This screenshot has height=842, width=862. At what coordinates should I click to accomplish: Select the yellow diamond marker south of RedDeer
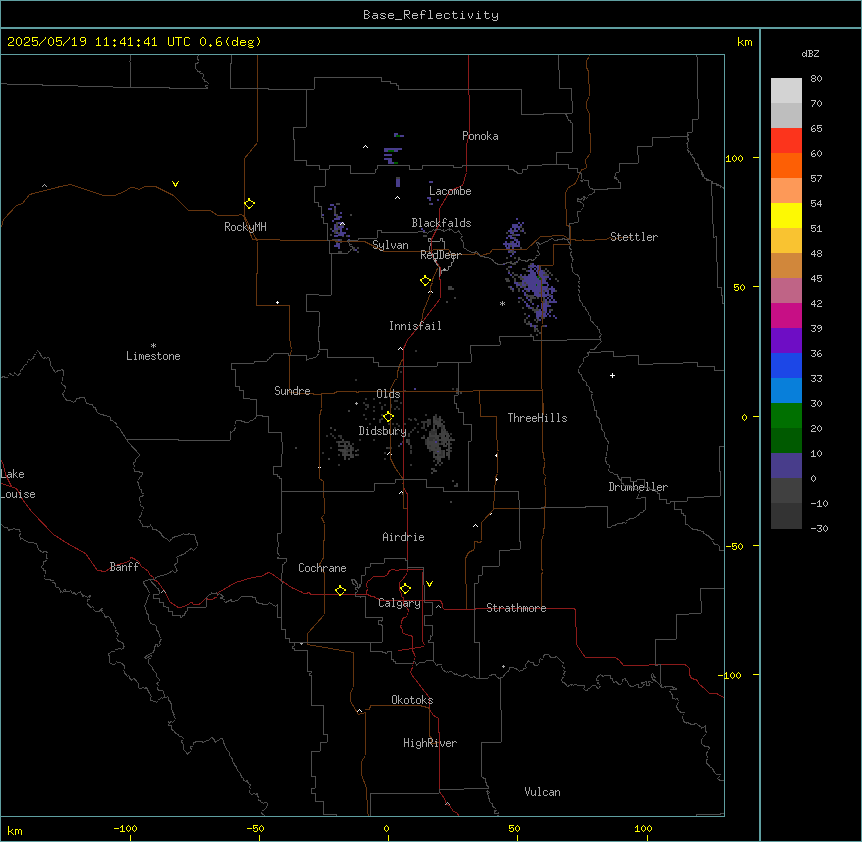tap(426, 281)
